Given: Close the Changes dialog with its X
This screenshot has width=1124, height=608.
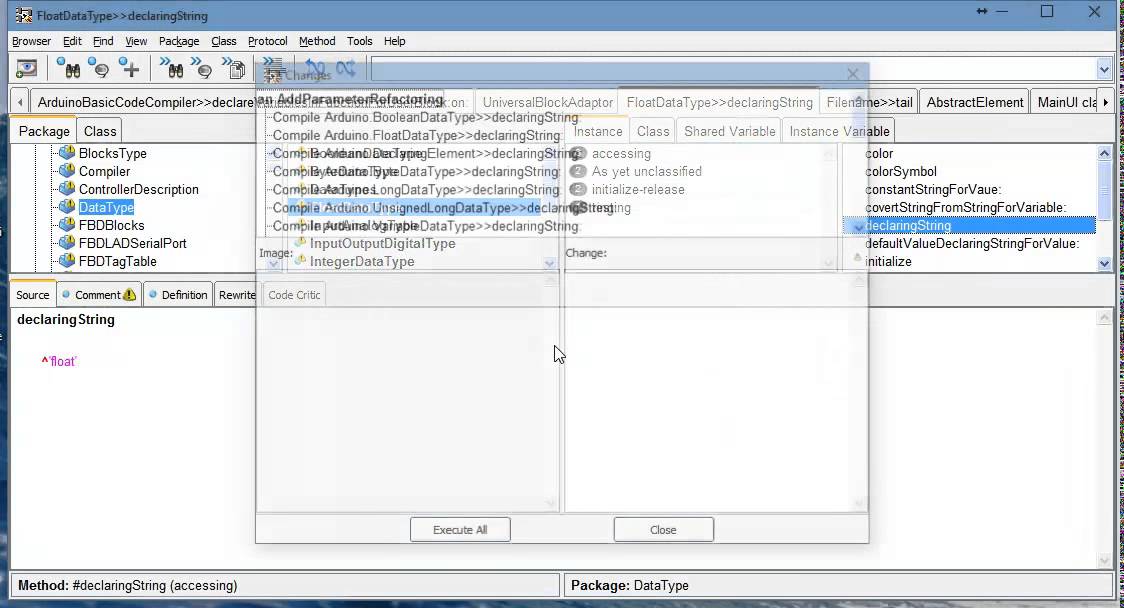Looking at the screenshot, I should pyautogui.click(x=852, y=74).
